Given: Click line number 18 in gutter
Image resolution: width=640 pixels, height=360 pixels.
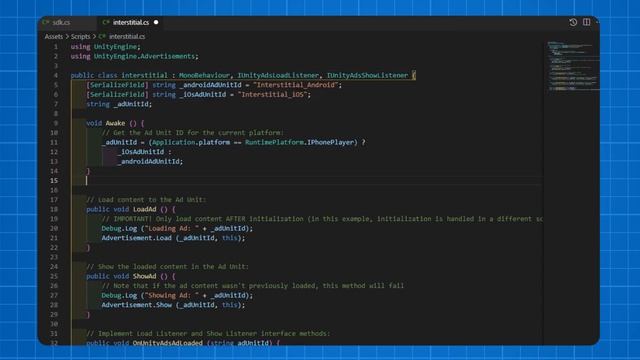Looking at the screenshot, I should point(54,209).
